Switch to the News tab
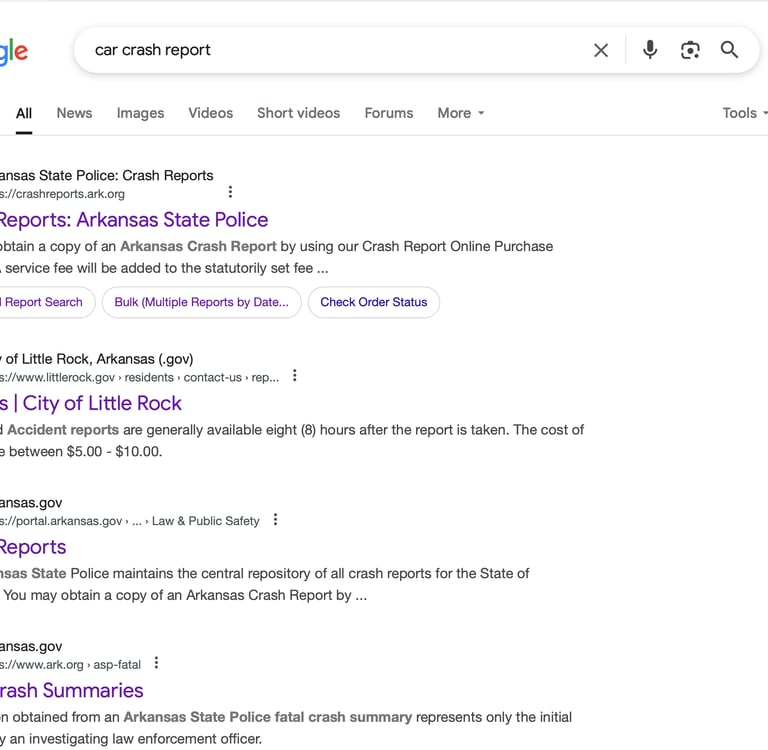Image resolution: width=768 pixels, height=750 pixels. [x=74, y=113]
